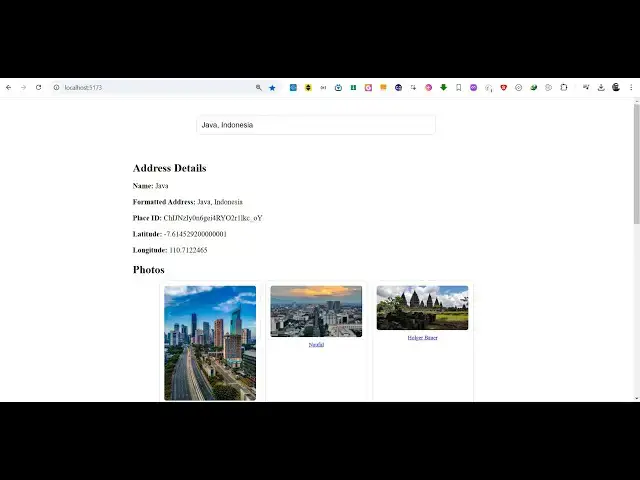Click the 'Formatted Address' line
Image resolution: width=640 pixels, height=480 pixels.
(188, 202)
